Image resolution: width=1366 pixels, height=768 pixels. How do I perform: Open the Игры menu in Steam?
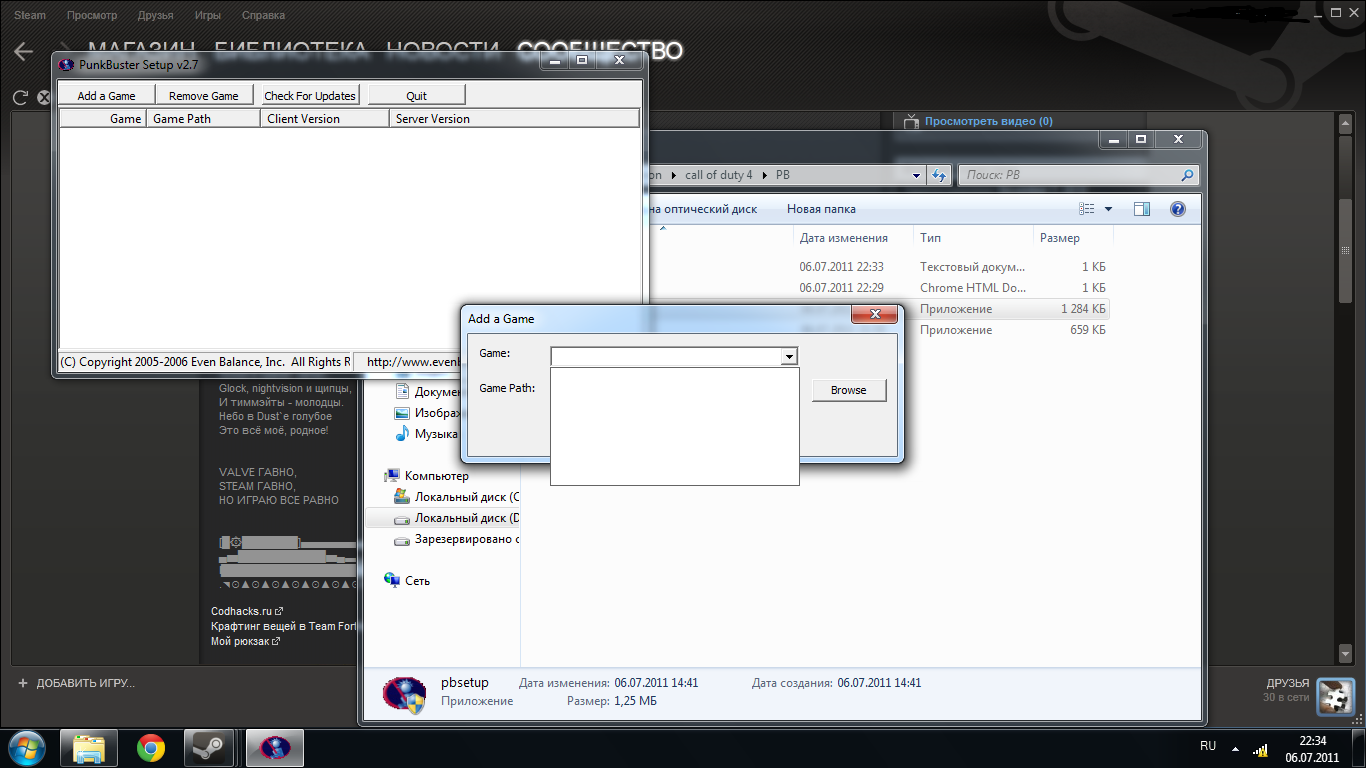pyautogui.click(x=208, y=15)
